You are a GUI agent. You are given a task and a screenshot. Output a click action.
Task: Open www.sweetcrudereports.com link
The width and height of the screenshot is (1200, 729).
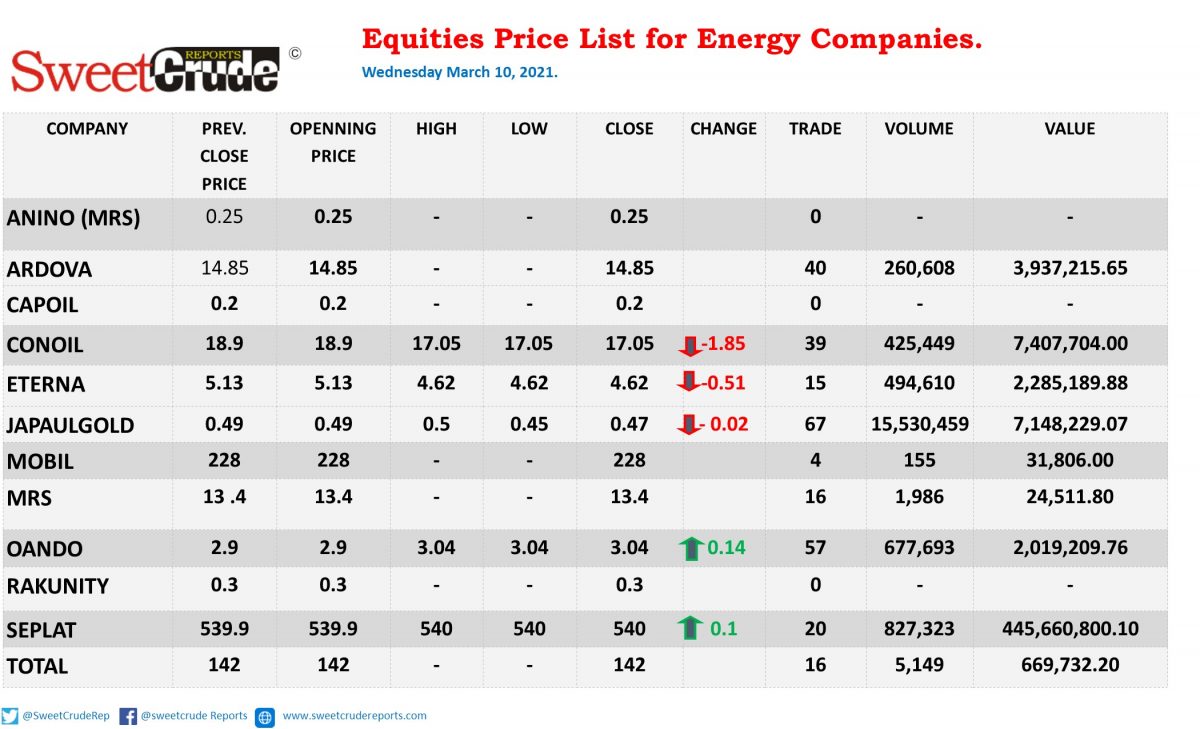(x=354, y=716)
